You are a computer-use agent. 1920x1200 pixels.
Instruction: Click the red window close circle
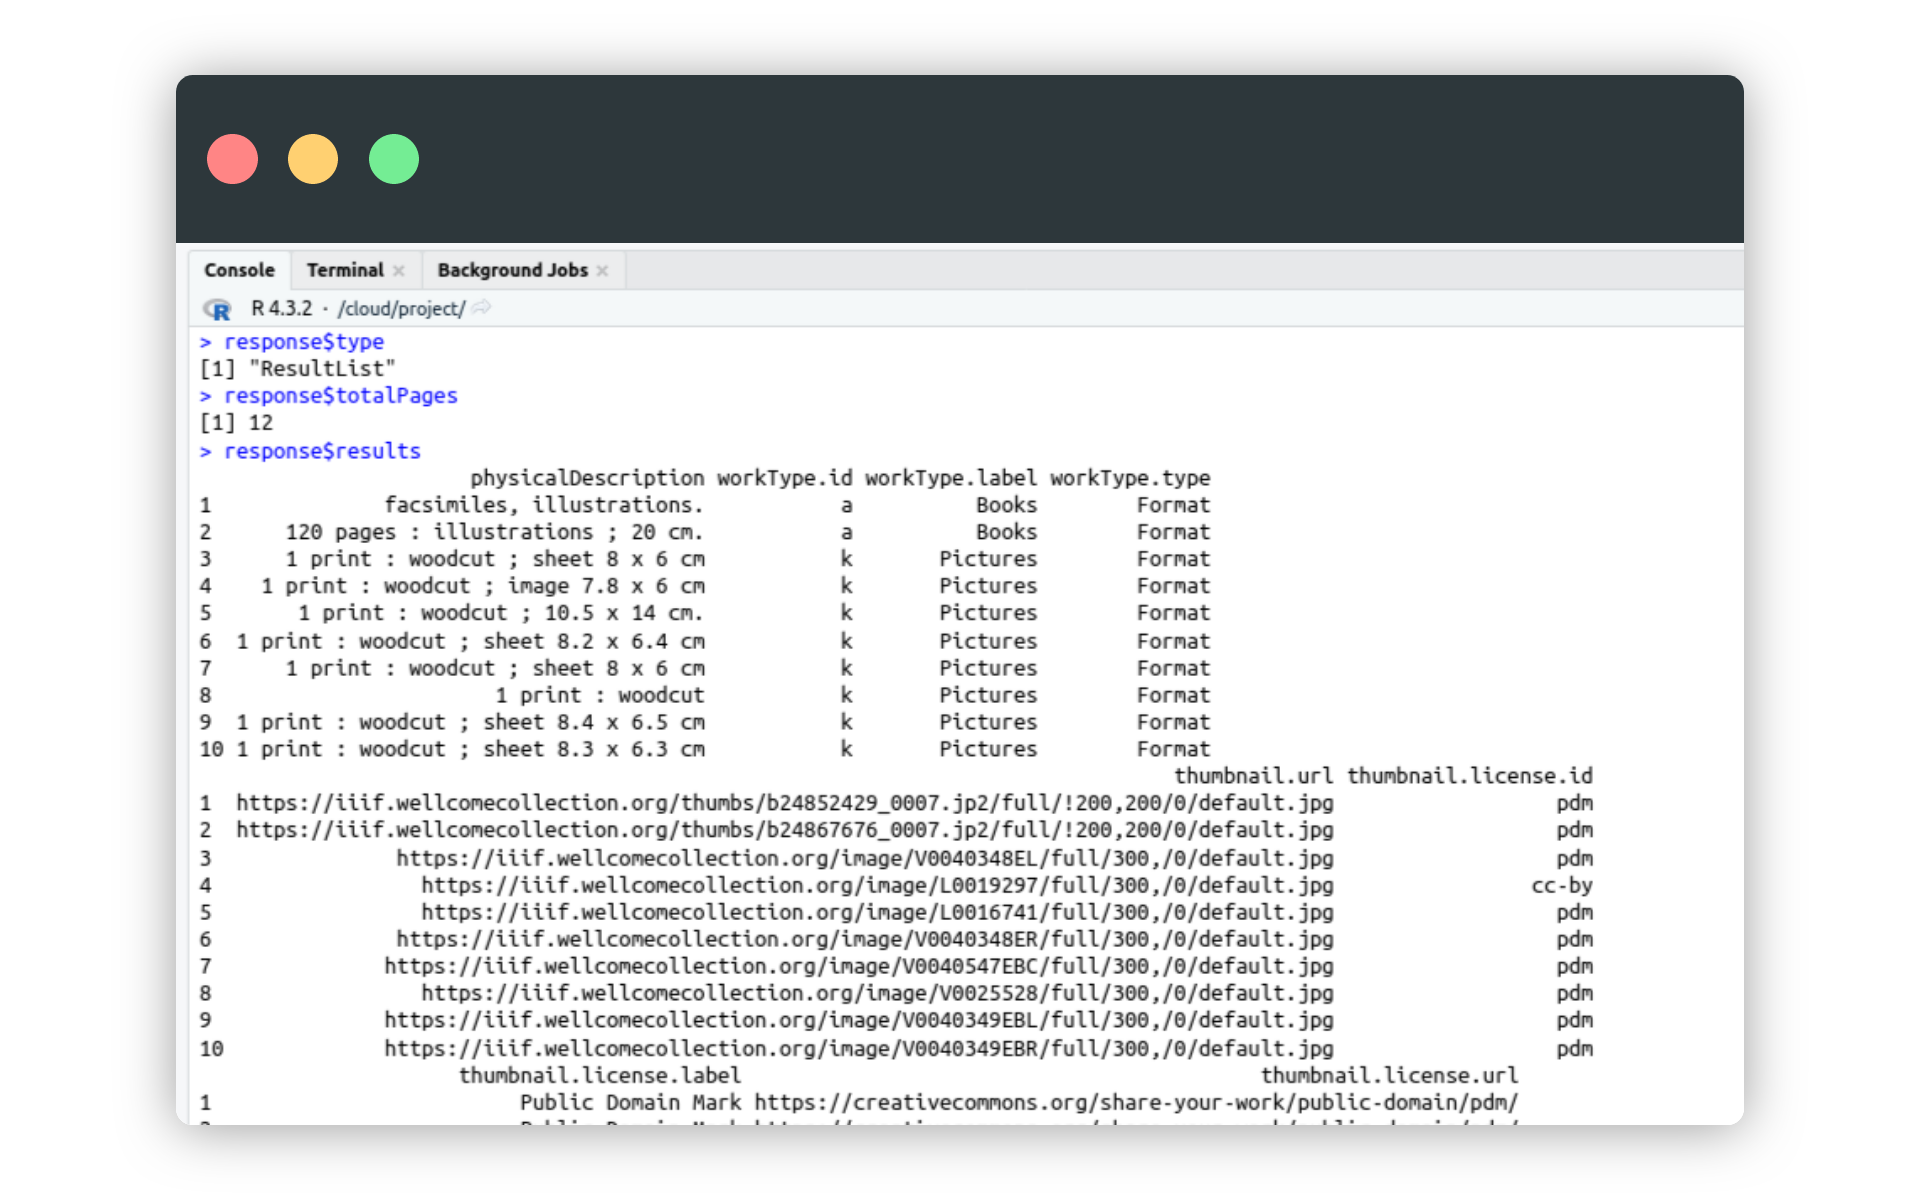click(232, 159)
